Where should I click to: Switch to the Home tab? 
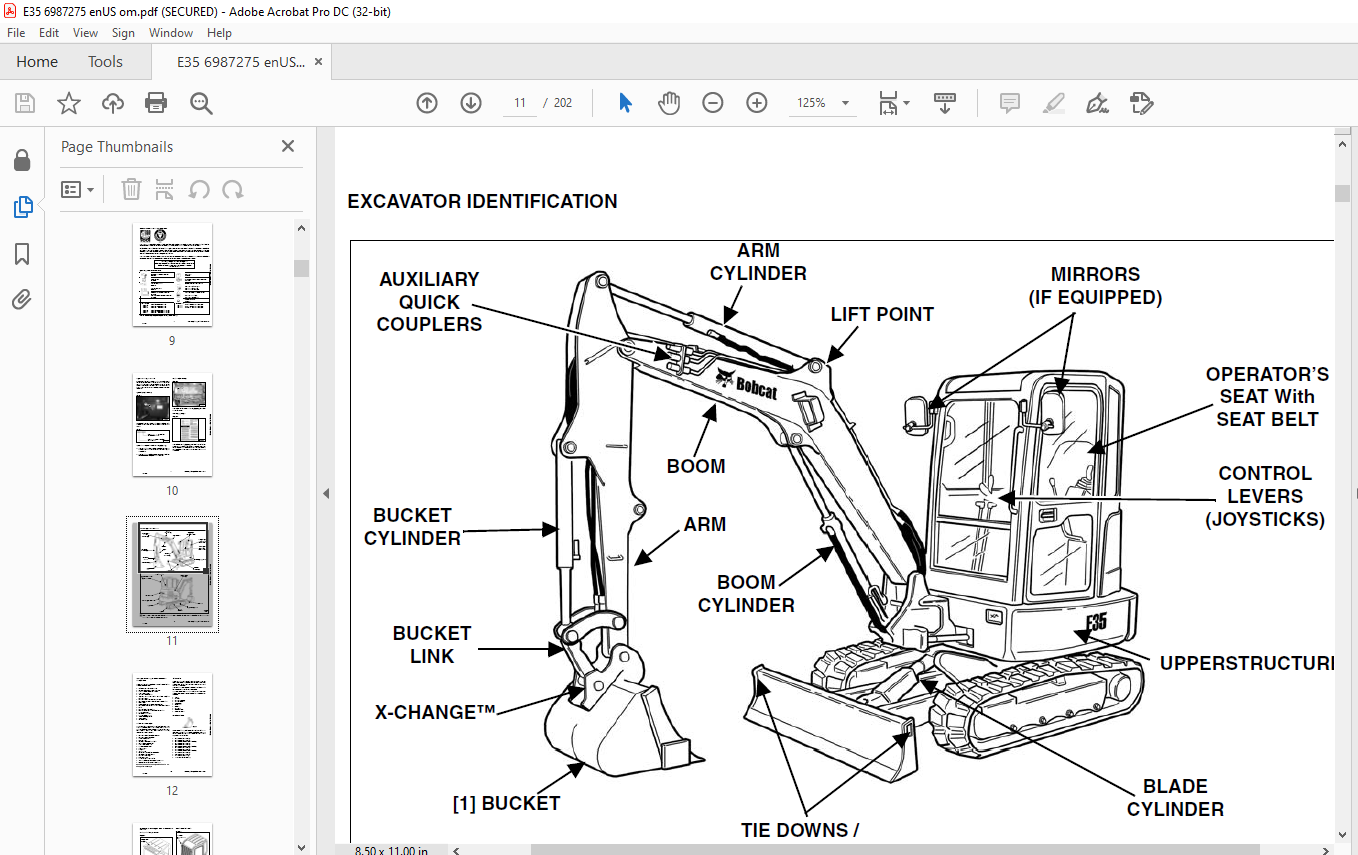tap(37, 62)
